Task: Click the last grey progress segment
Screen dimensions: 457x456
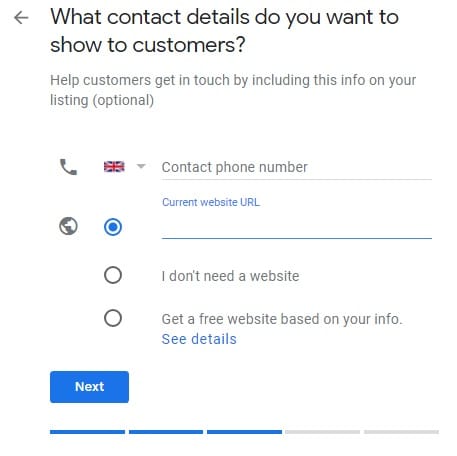Action: (x=401, y=432)
